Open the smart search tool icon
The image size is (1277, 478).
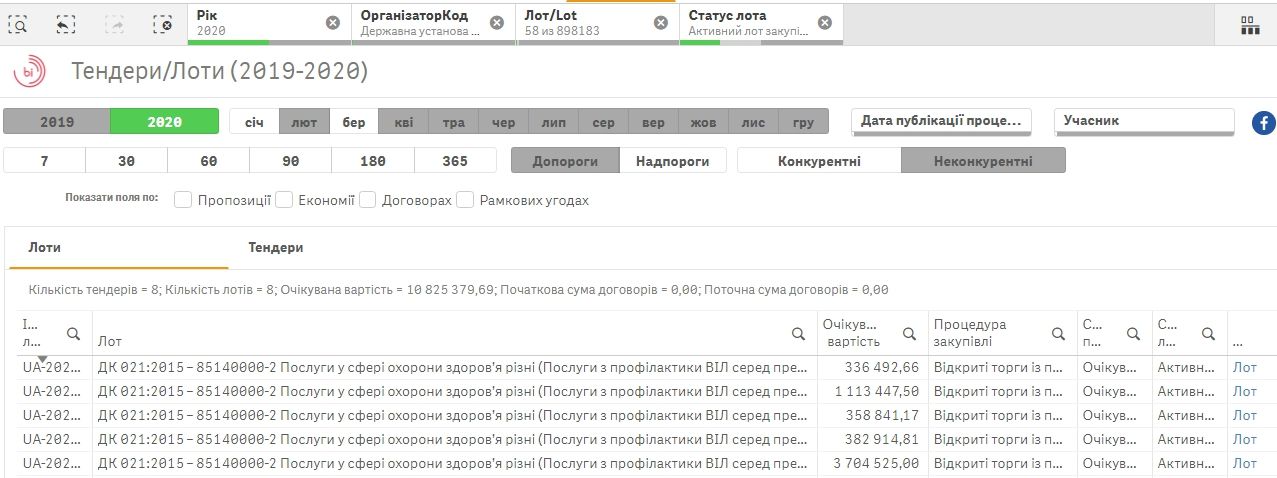coord(18,24)
